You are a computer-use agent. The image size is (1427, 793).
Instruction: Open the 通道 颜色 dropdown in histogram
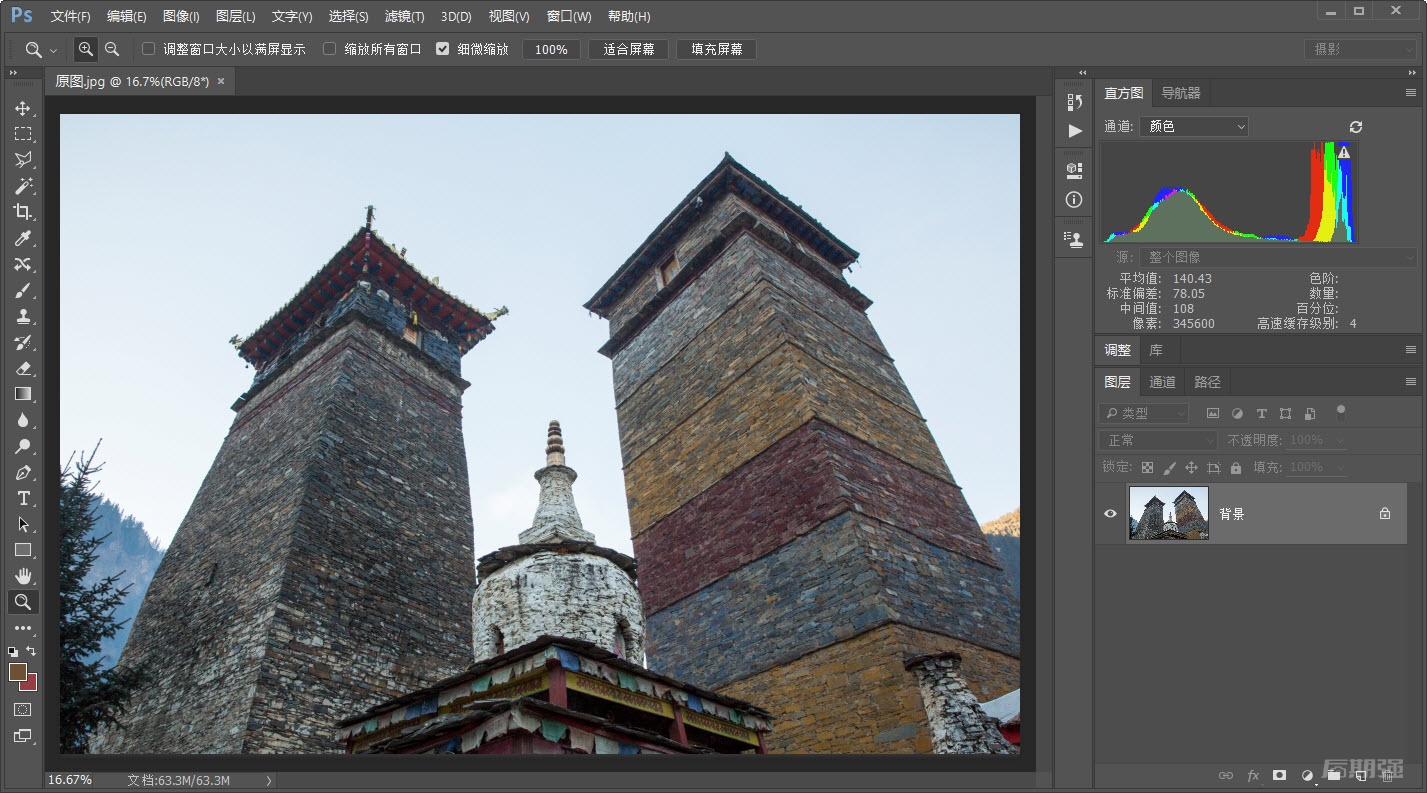[x=1194, y=127]
